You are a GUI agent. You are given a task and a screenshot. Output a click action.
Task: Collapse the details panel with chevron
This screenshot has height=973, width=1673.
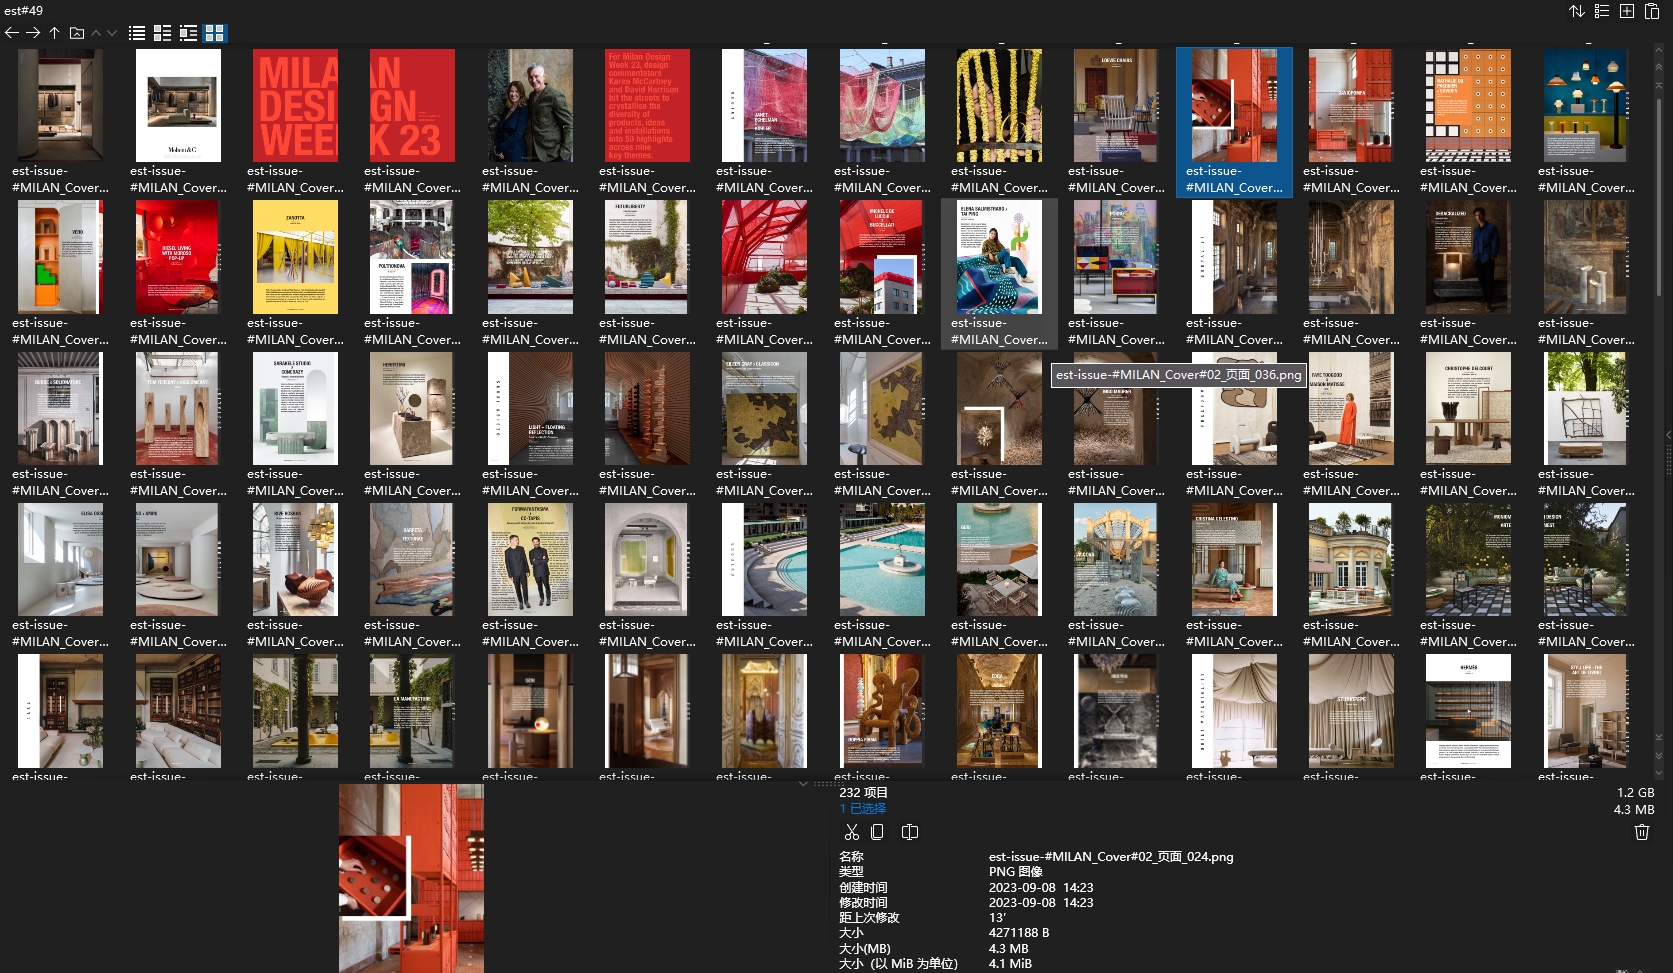[803, 784]
